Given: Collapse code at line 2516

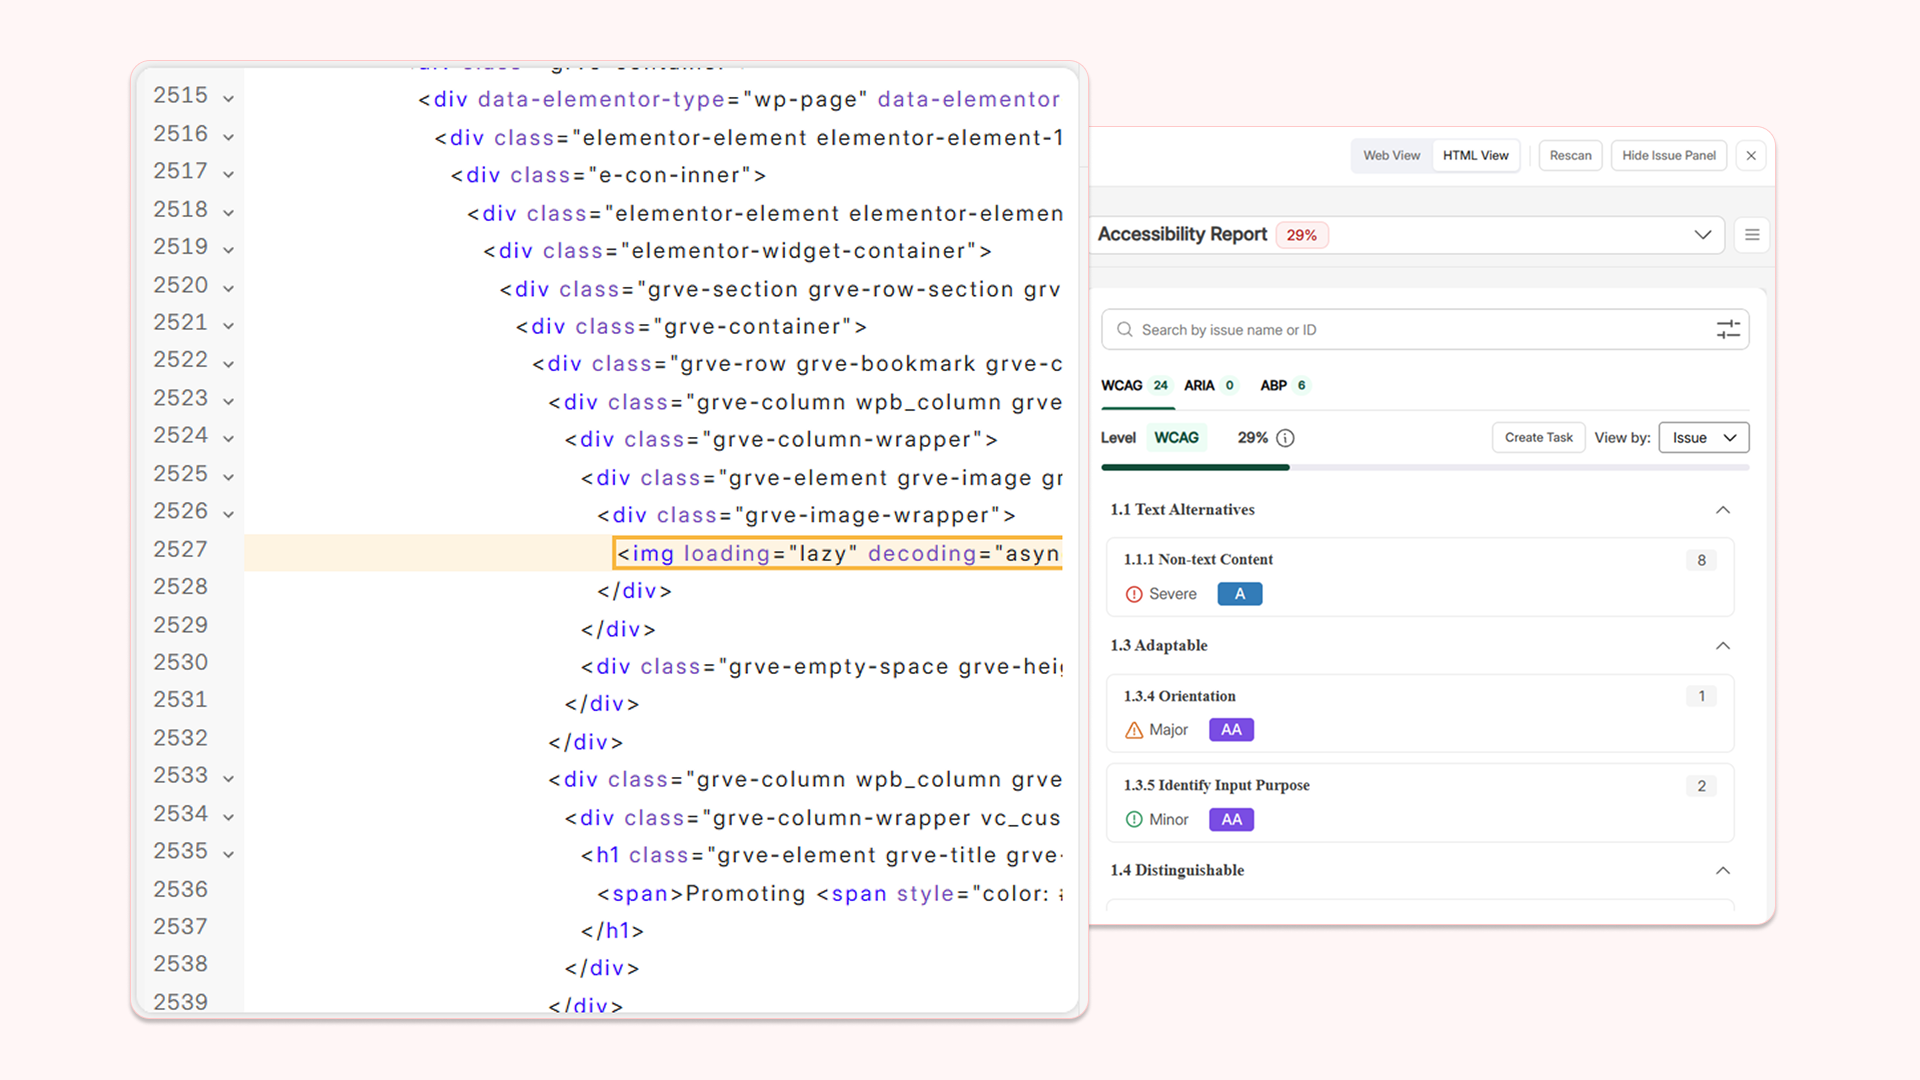Looking at the screenshot, I should (x=229, y=136).
